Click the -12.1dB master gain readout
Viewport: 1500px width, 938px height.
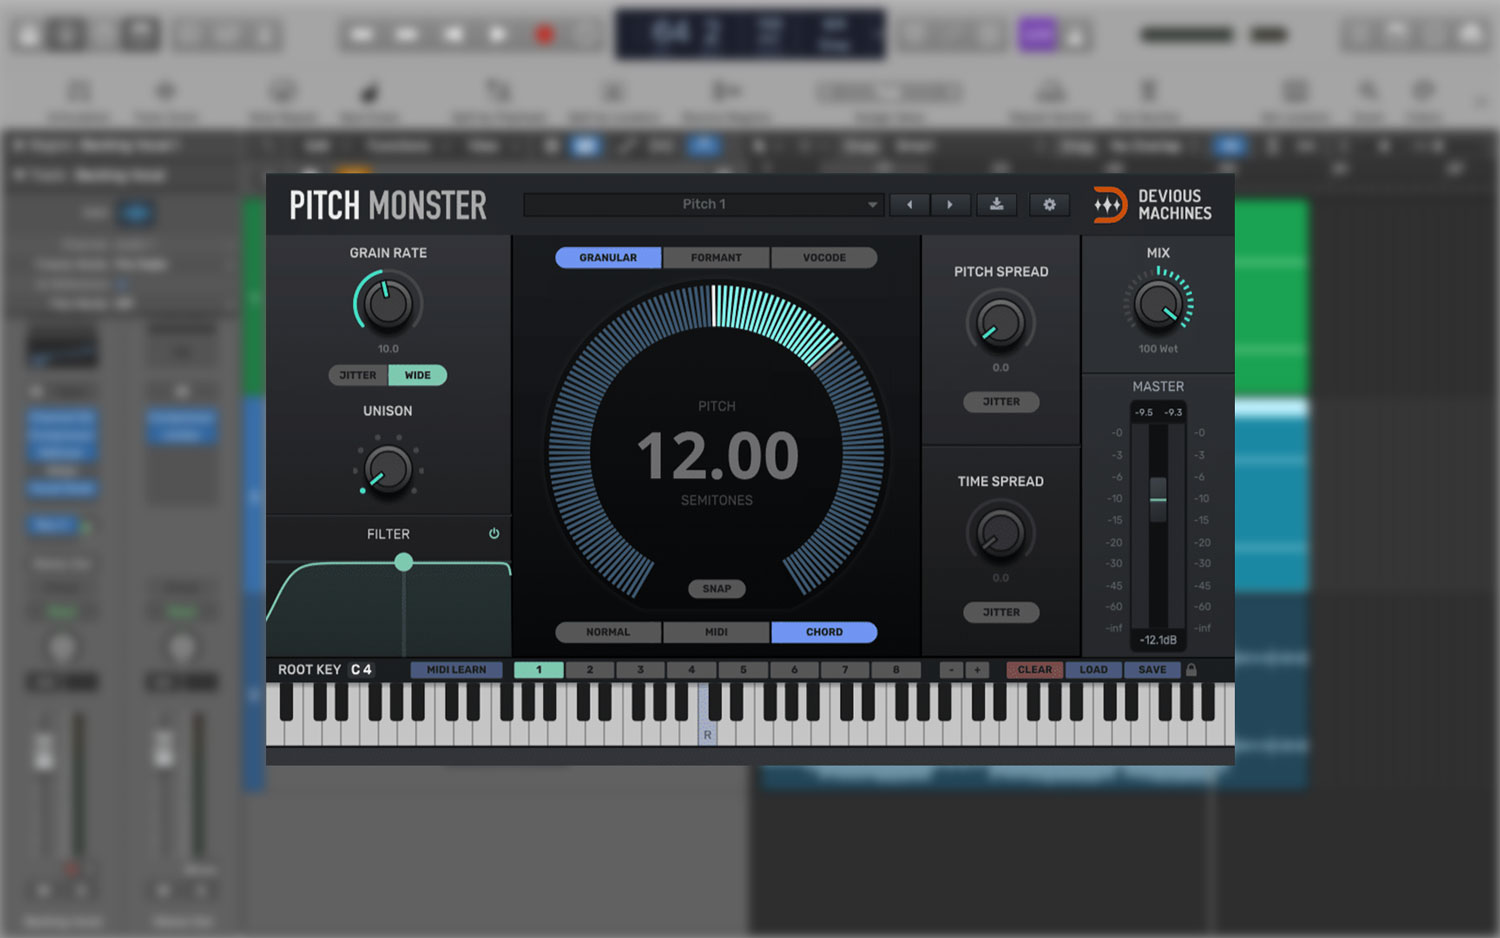pyautogui.click(x=1158, y=640)
